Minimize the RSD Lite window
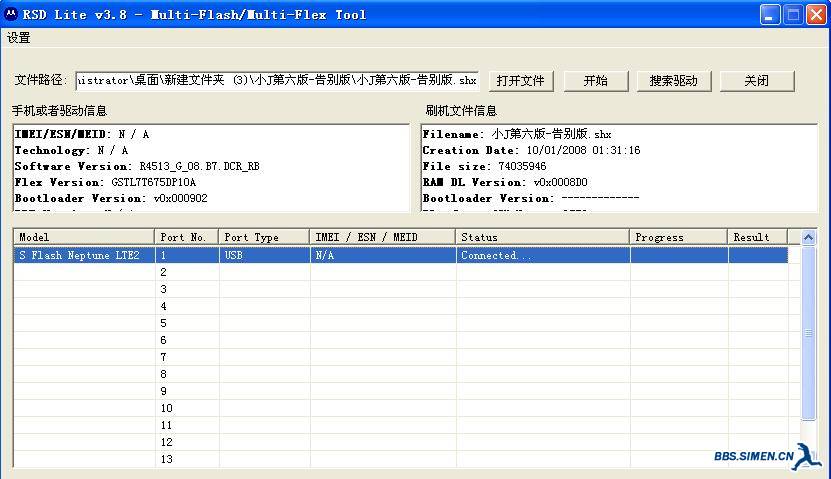Screen dimensions: 831x479 (x=770, y=15)
